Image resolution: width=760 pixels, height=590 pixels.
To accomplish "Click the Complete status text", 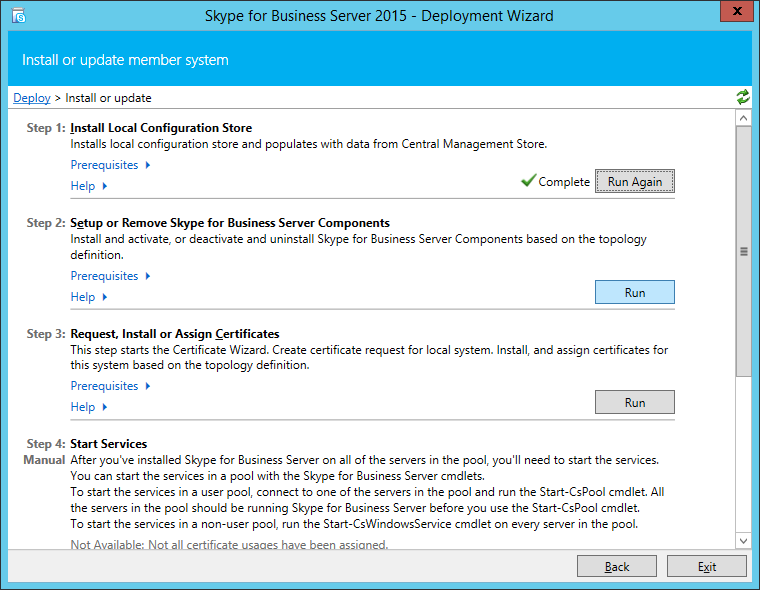I will tap(564, 182).
